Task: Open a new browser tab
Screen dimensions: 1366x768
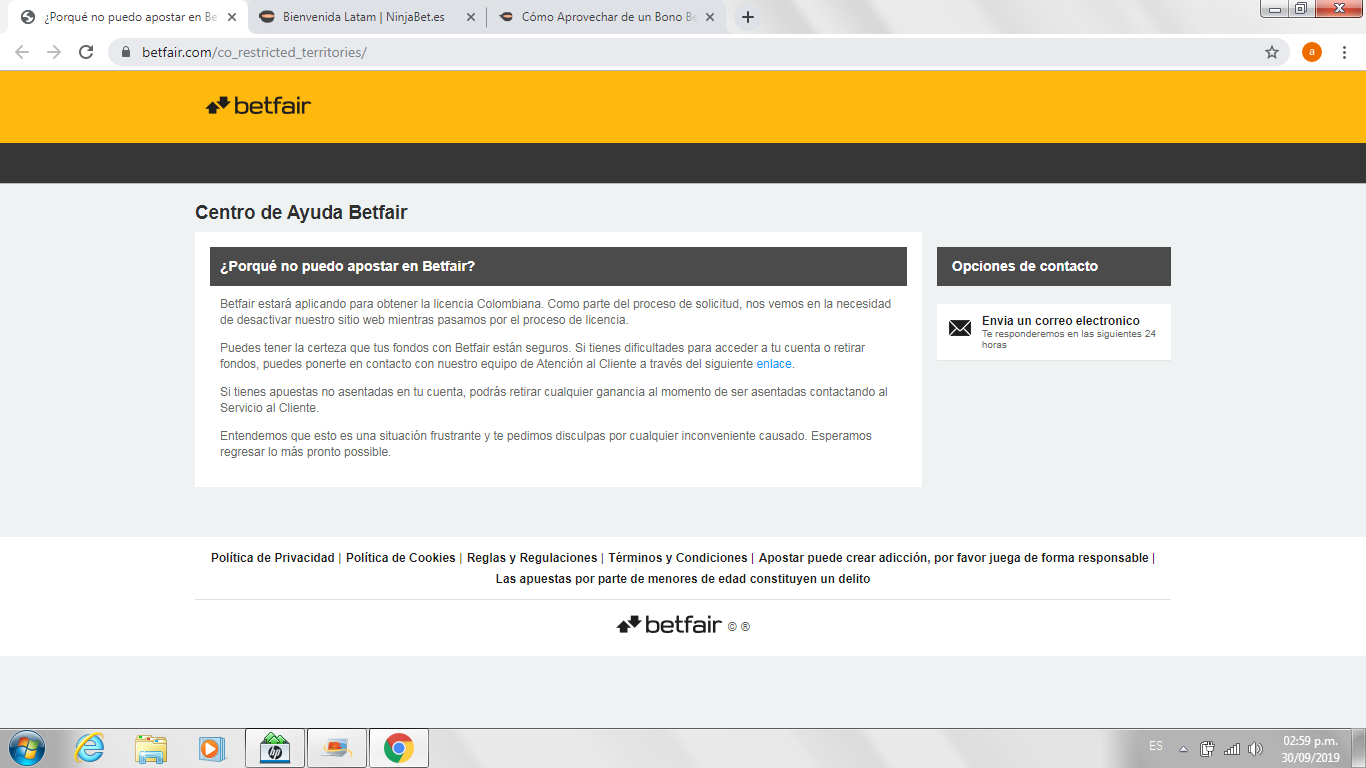Action: coord(747,17)
